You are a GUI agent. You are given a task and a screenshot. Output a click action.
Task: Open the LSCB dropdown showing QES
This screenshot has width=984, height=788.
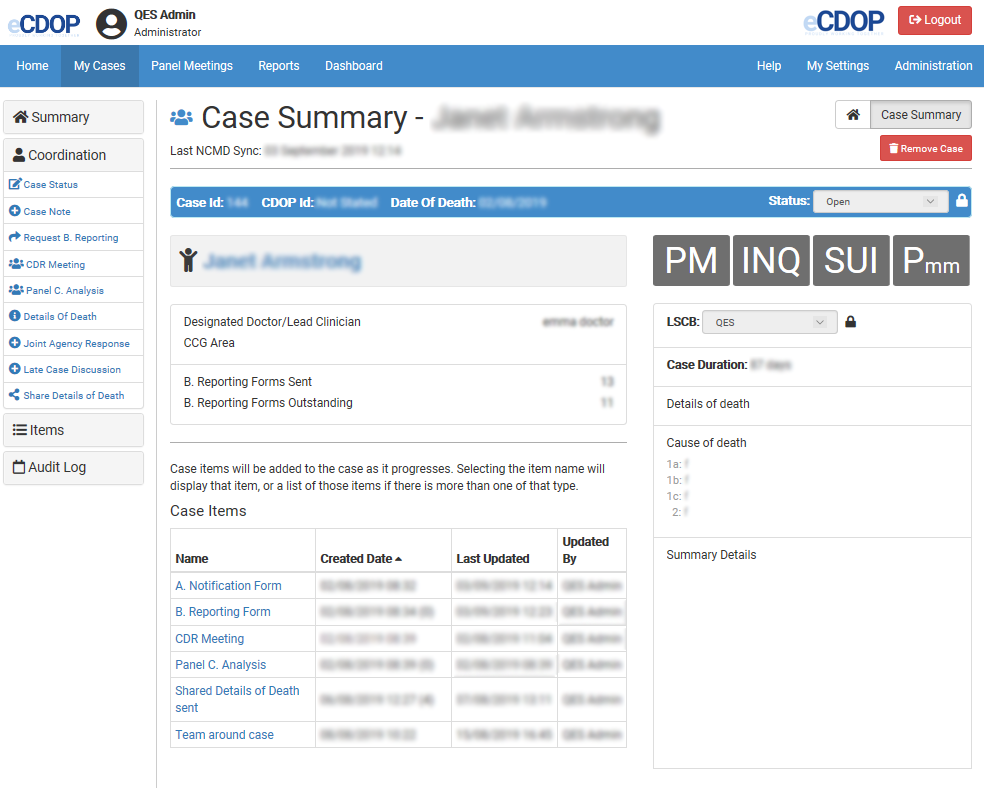[x=769, y=322]
